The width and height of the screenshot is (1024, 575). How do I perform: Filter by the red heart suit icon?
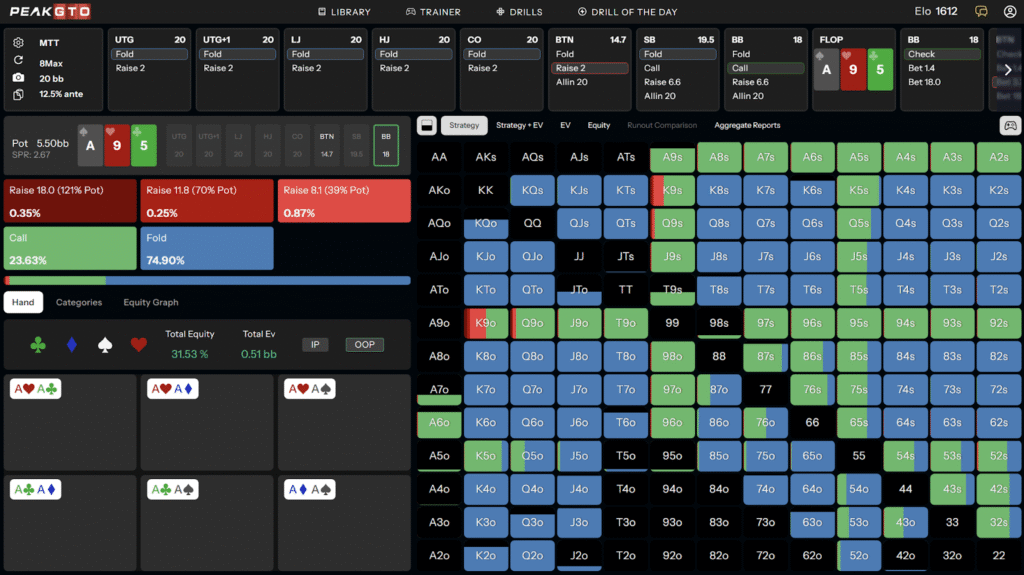coord(138,344)
